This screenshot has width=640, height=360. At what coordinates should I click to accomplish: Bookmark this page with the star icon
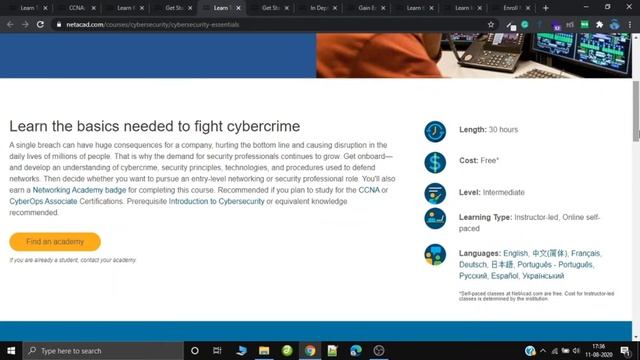click(491, 24)
